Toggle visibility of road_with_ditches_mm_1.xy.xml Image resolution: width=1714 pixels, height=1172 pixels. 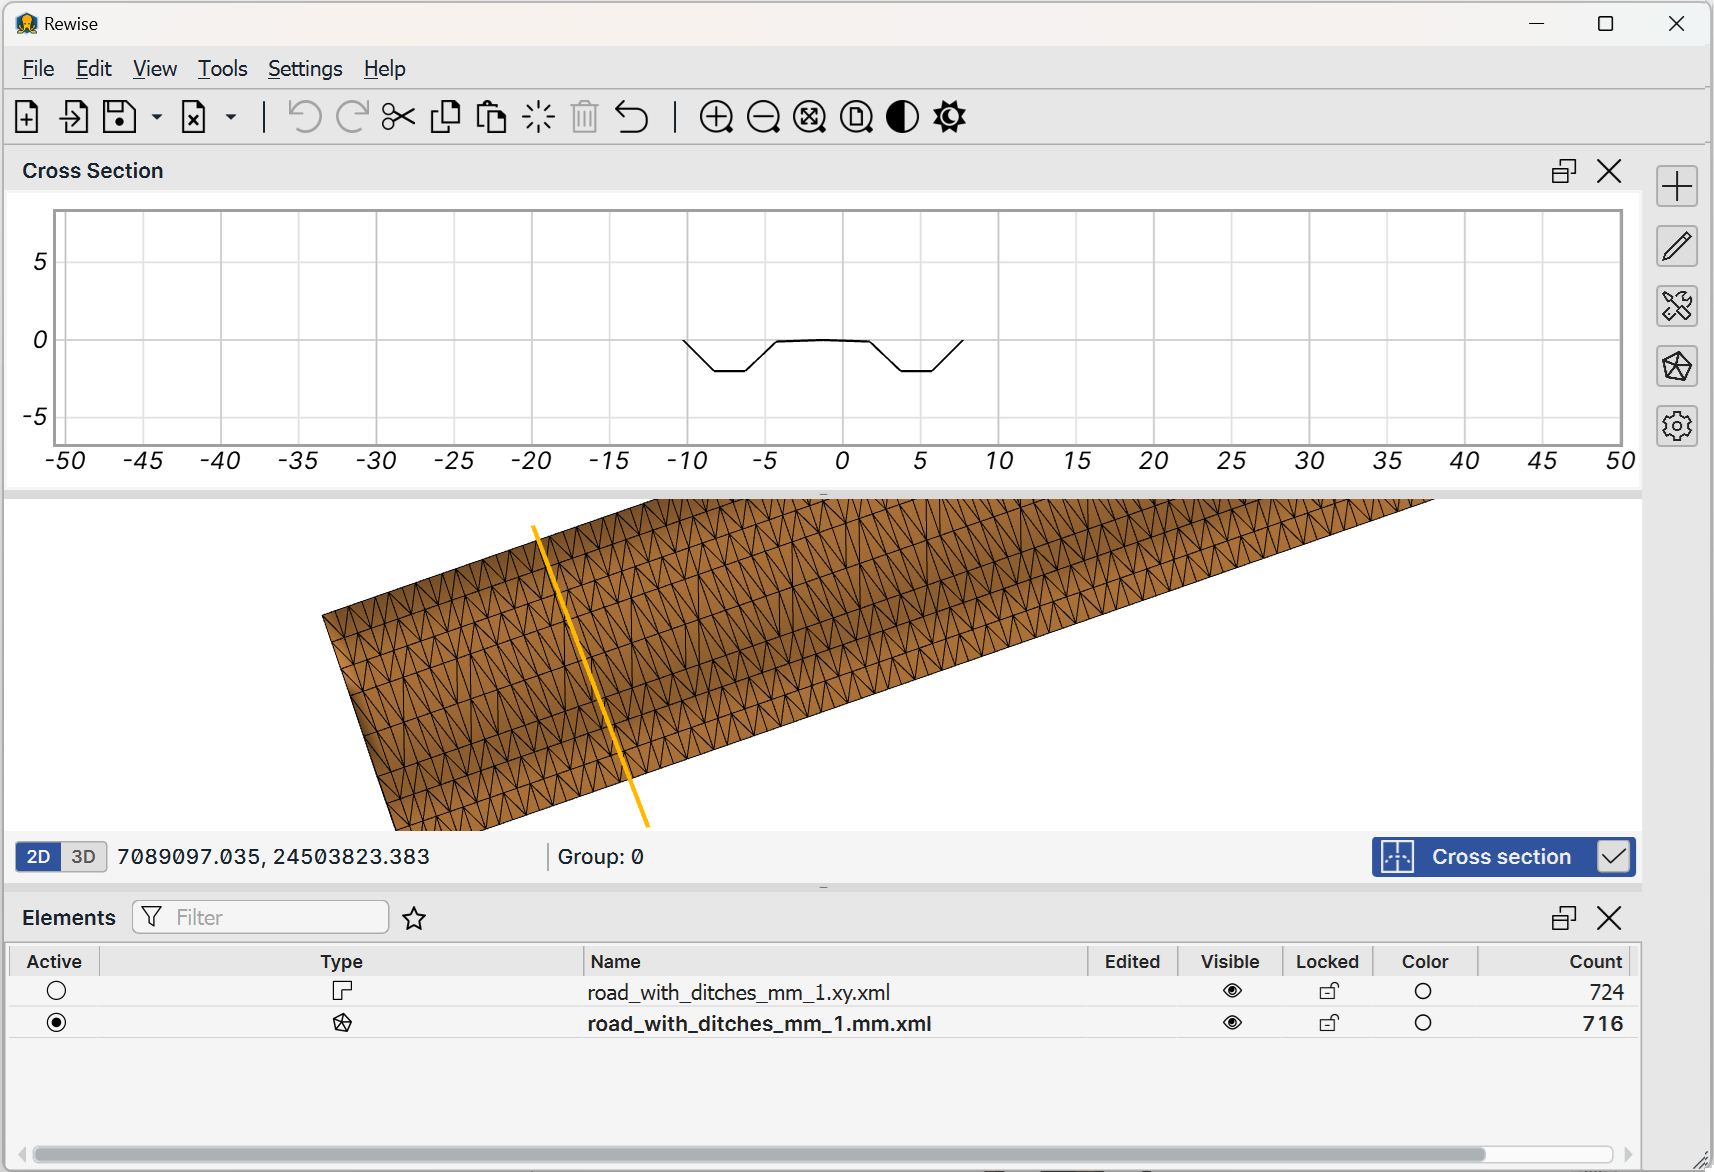[1232, 991]
